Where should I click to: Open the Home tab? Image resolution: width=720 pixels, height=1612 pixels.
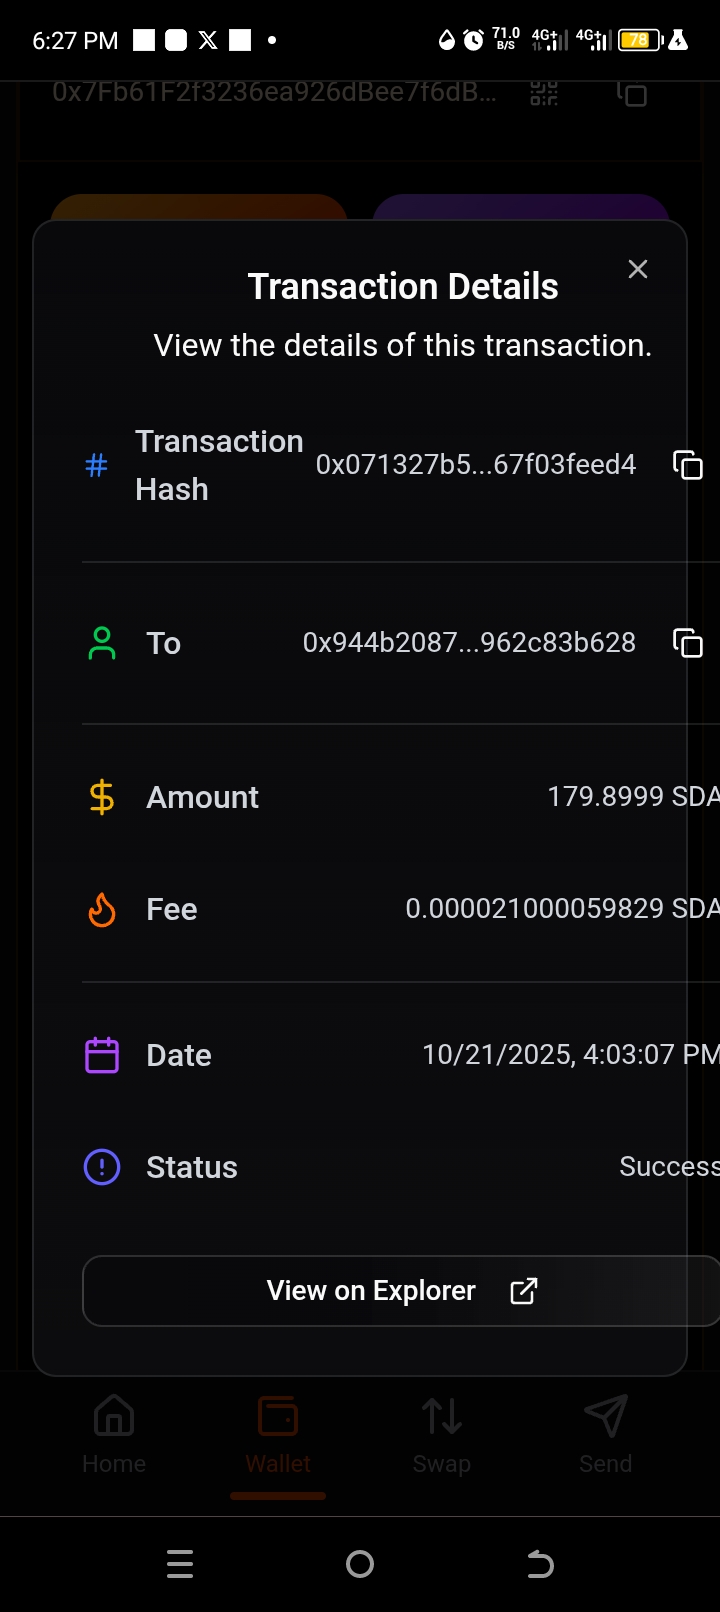pos(114,1434)
